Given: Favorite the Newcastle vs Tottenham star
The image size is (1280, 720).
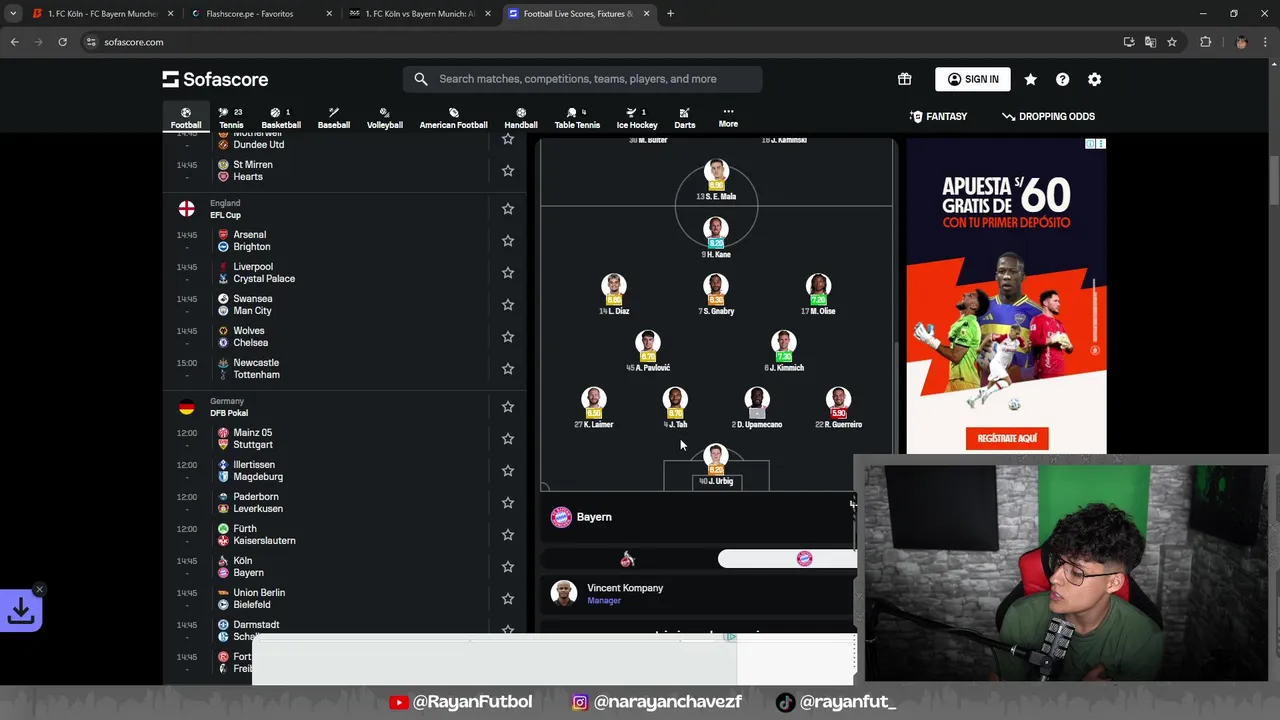Looking at the screenshot, I should click(508, 369).
